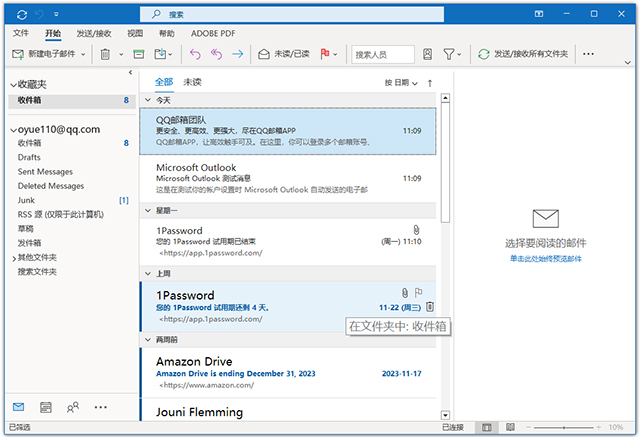This screenshot has width=640, height=437.
Task: Collapse the 今天 message group
Action: [x=148, y=100]
